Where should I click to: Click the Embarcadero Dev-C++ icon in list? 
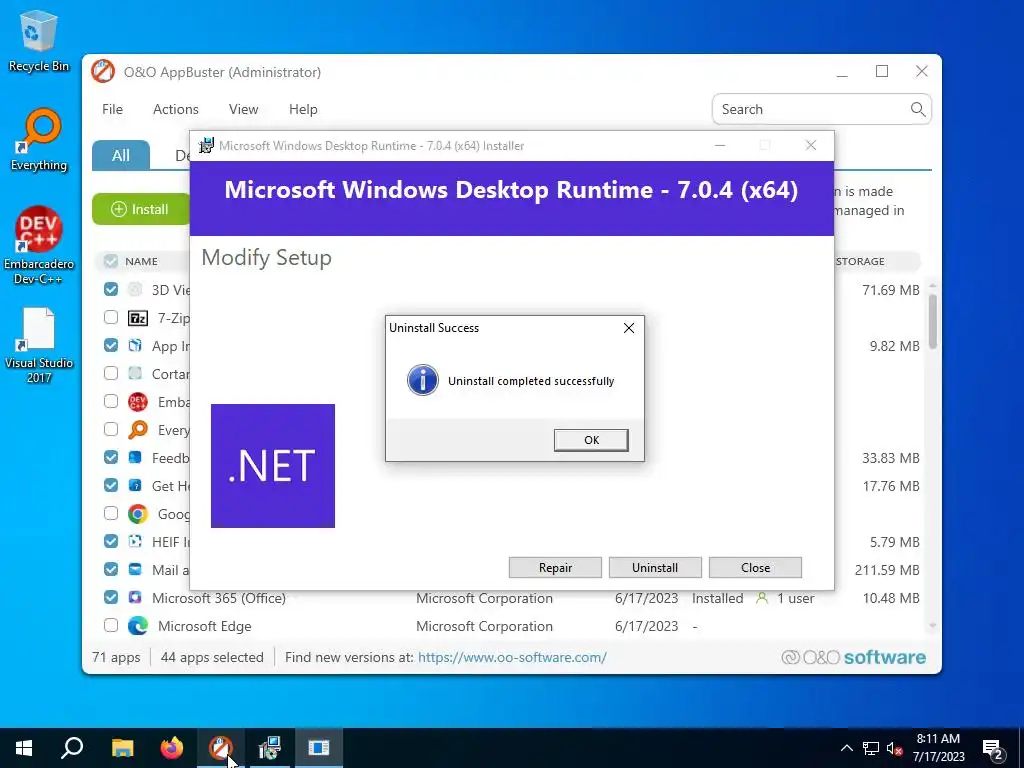(138, 402)
